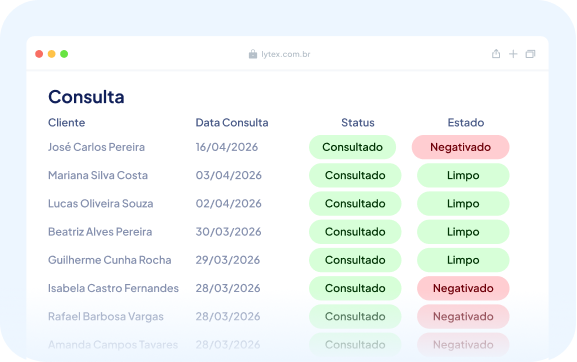This screenshot has width=577, height=362.
Task: Click Limpo badge for Guilherme Cunha Rocha
Action: 463,260
